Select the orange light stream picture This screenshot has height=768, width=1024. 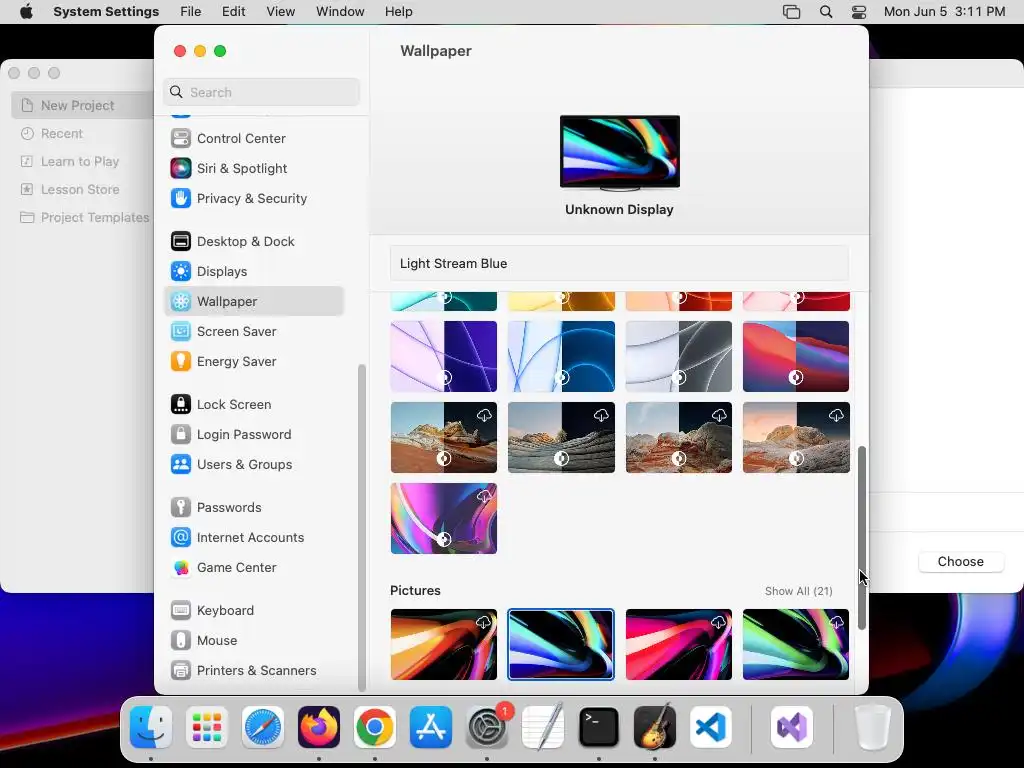click(x=443, y=645)
